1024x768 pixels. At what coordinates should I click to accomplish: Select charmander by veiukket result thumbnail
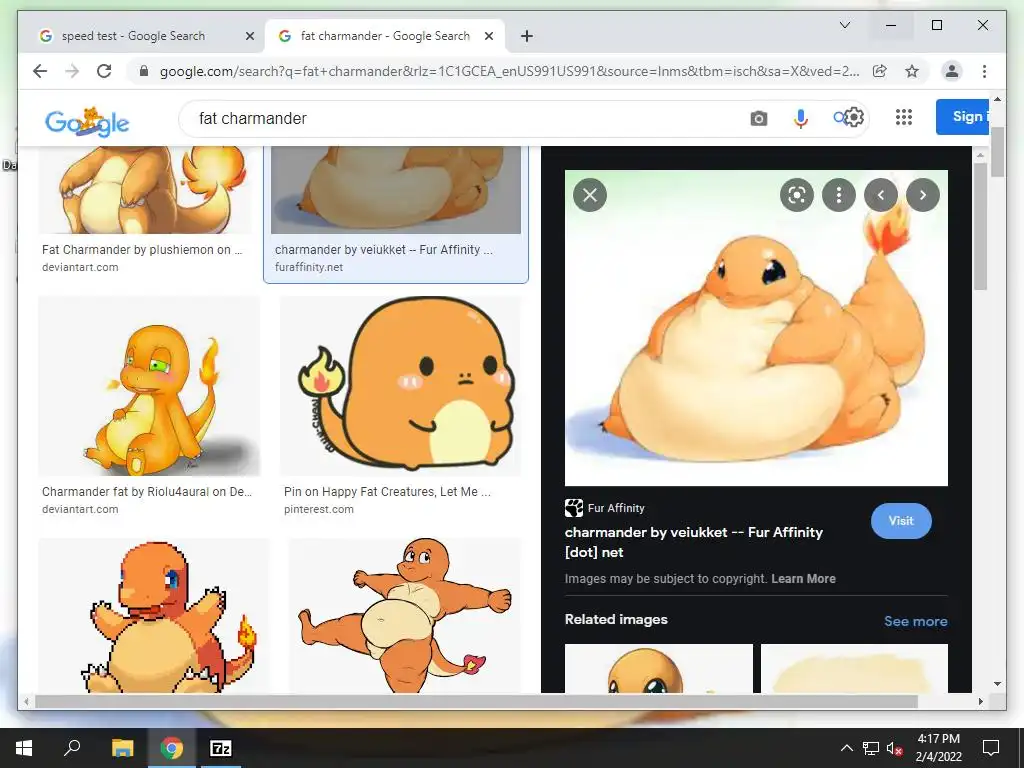[396, 190]
